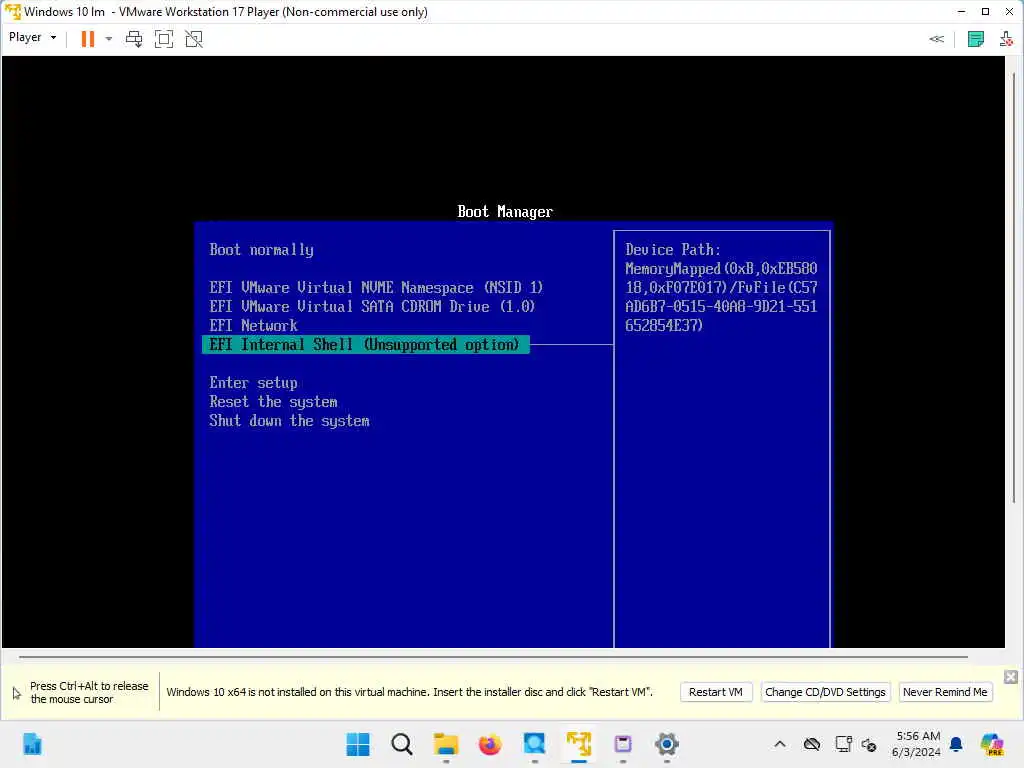Click the horizontal scrollbar below VM
The height and width of the screenshot is (768, 1024).
pos(493,657)
